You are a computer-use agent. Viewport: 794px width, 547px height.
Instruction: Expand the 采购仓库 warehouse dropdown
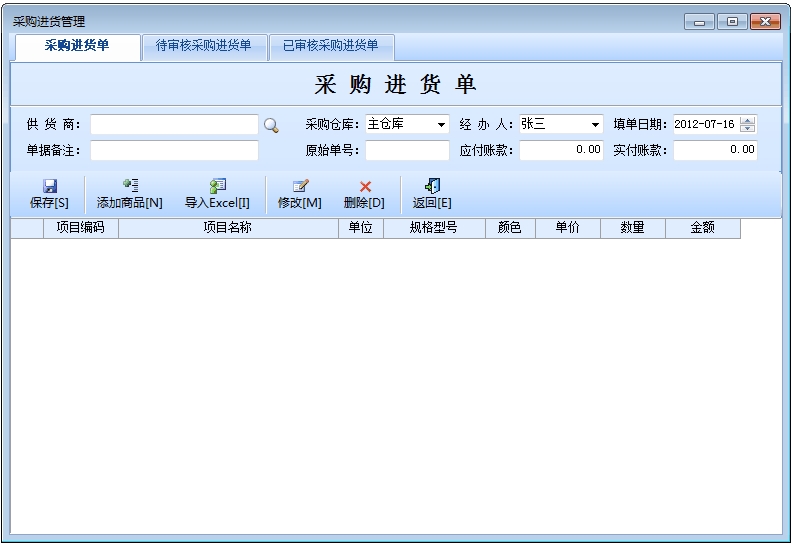441,125
